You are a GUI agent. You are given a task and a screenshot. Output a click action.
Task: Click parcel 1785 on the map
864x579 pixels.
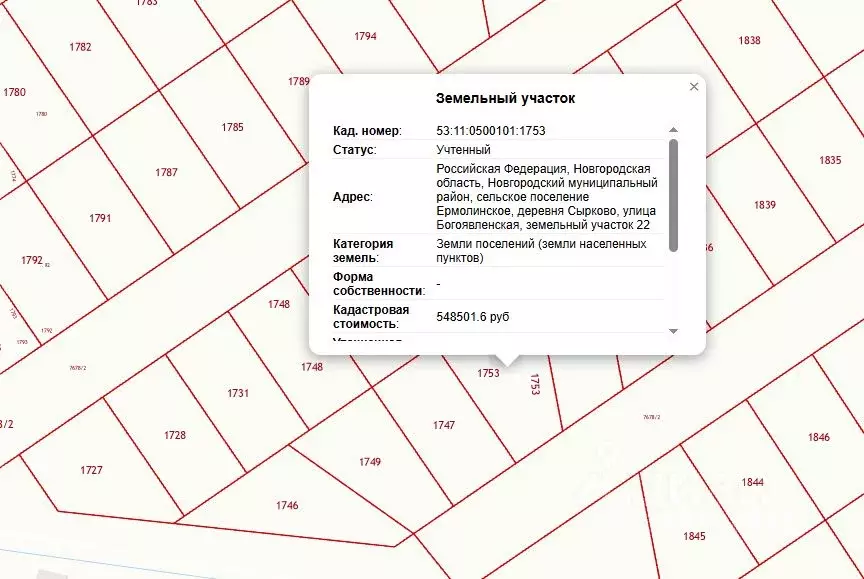(x=232, y=128)
